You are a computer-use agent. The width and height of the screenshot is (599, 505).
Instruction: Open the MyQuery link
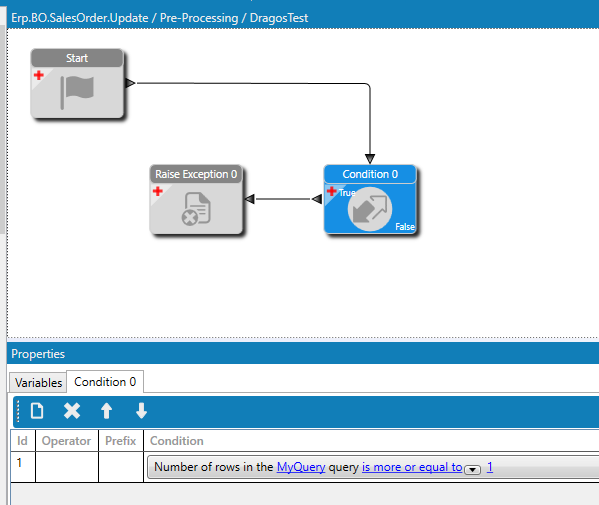point(301,467)
